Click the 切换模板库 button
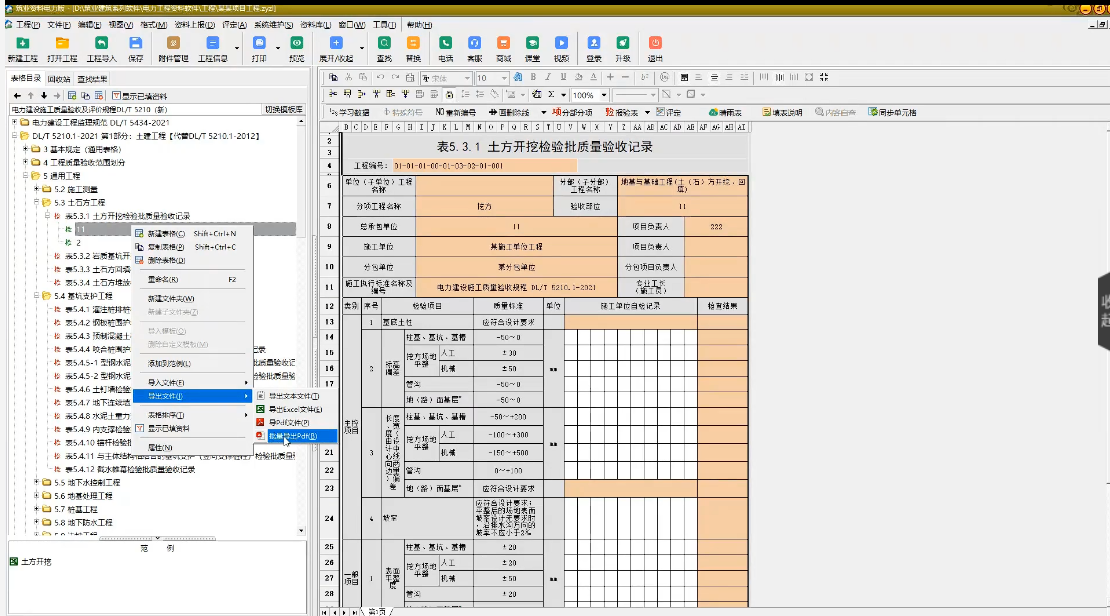Image resolution: width=1110 pixels, height=616 pixels. [x=284, y=110]
